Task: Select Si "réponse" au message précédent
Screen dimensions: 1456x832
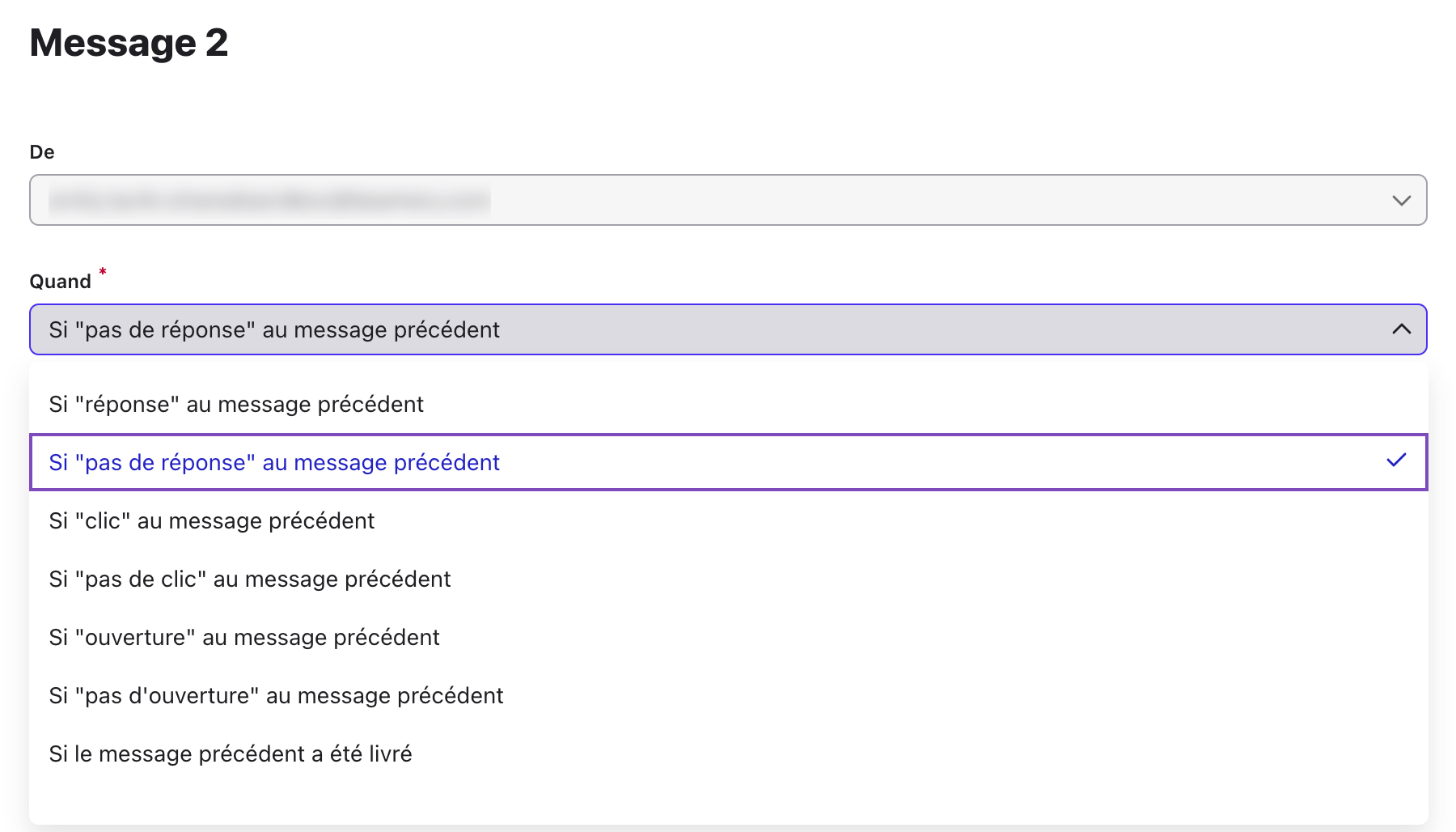Action: click(728, 404)
